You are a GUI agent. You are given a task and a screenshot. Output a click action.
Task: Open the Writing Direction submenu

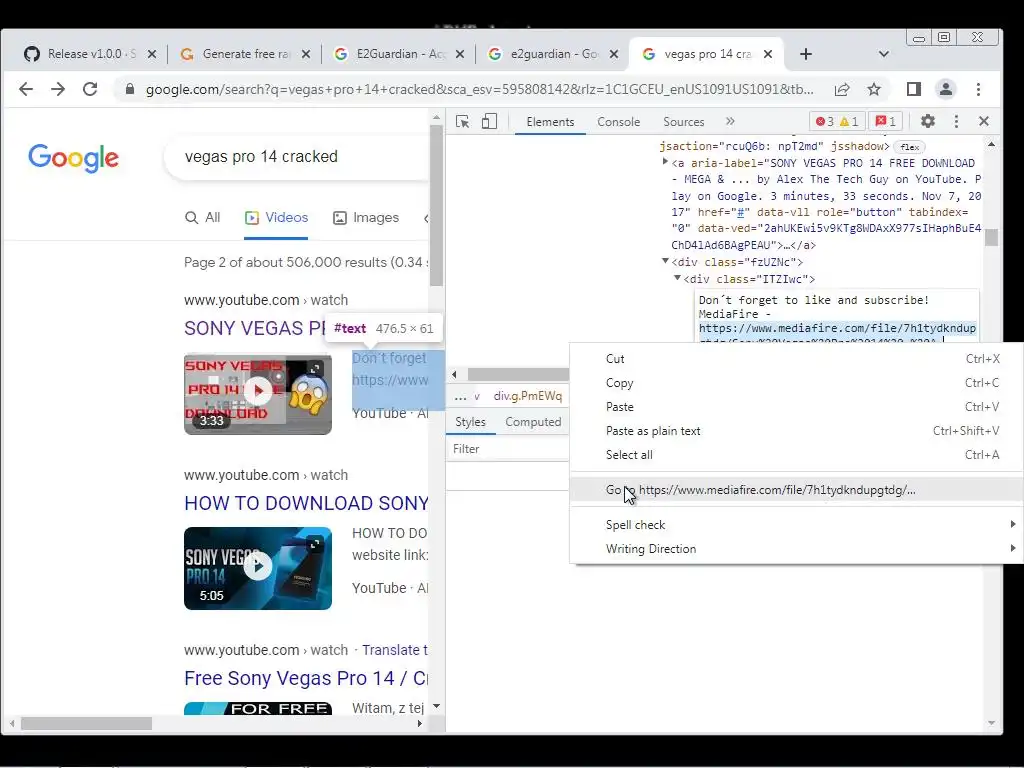(797, 549)
